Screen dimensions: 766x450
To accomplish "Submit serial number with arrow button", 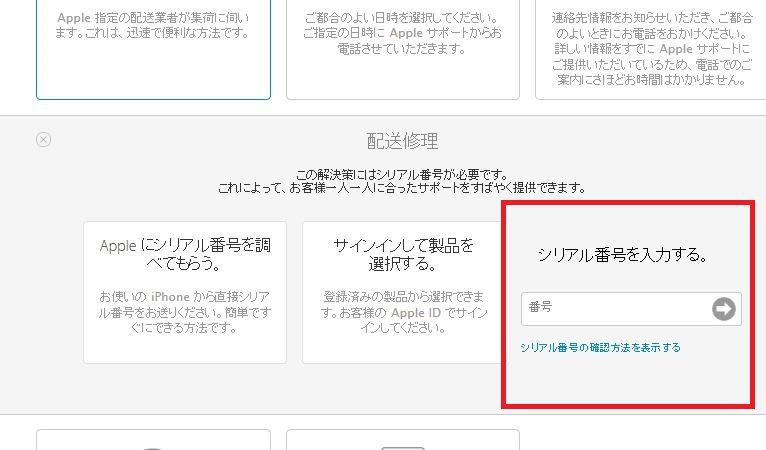I will click(723, 309).
